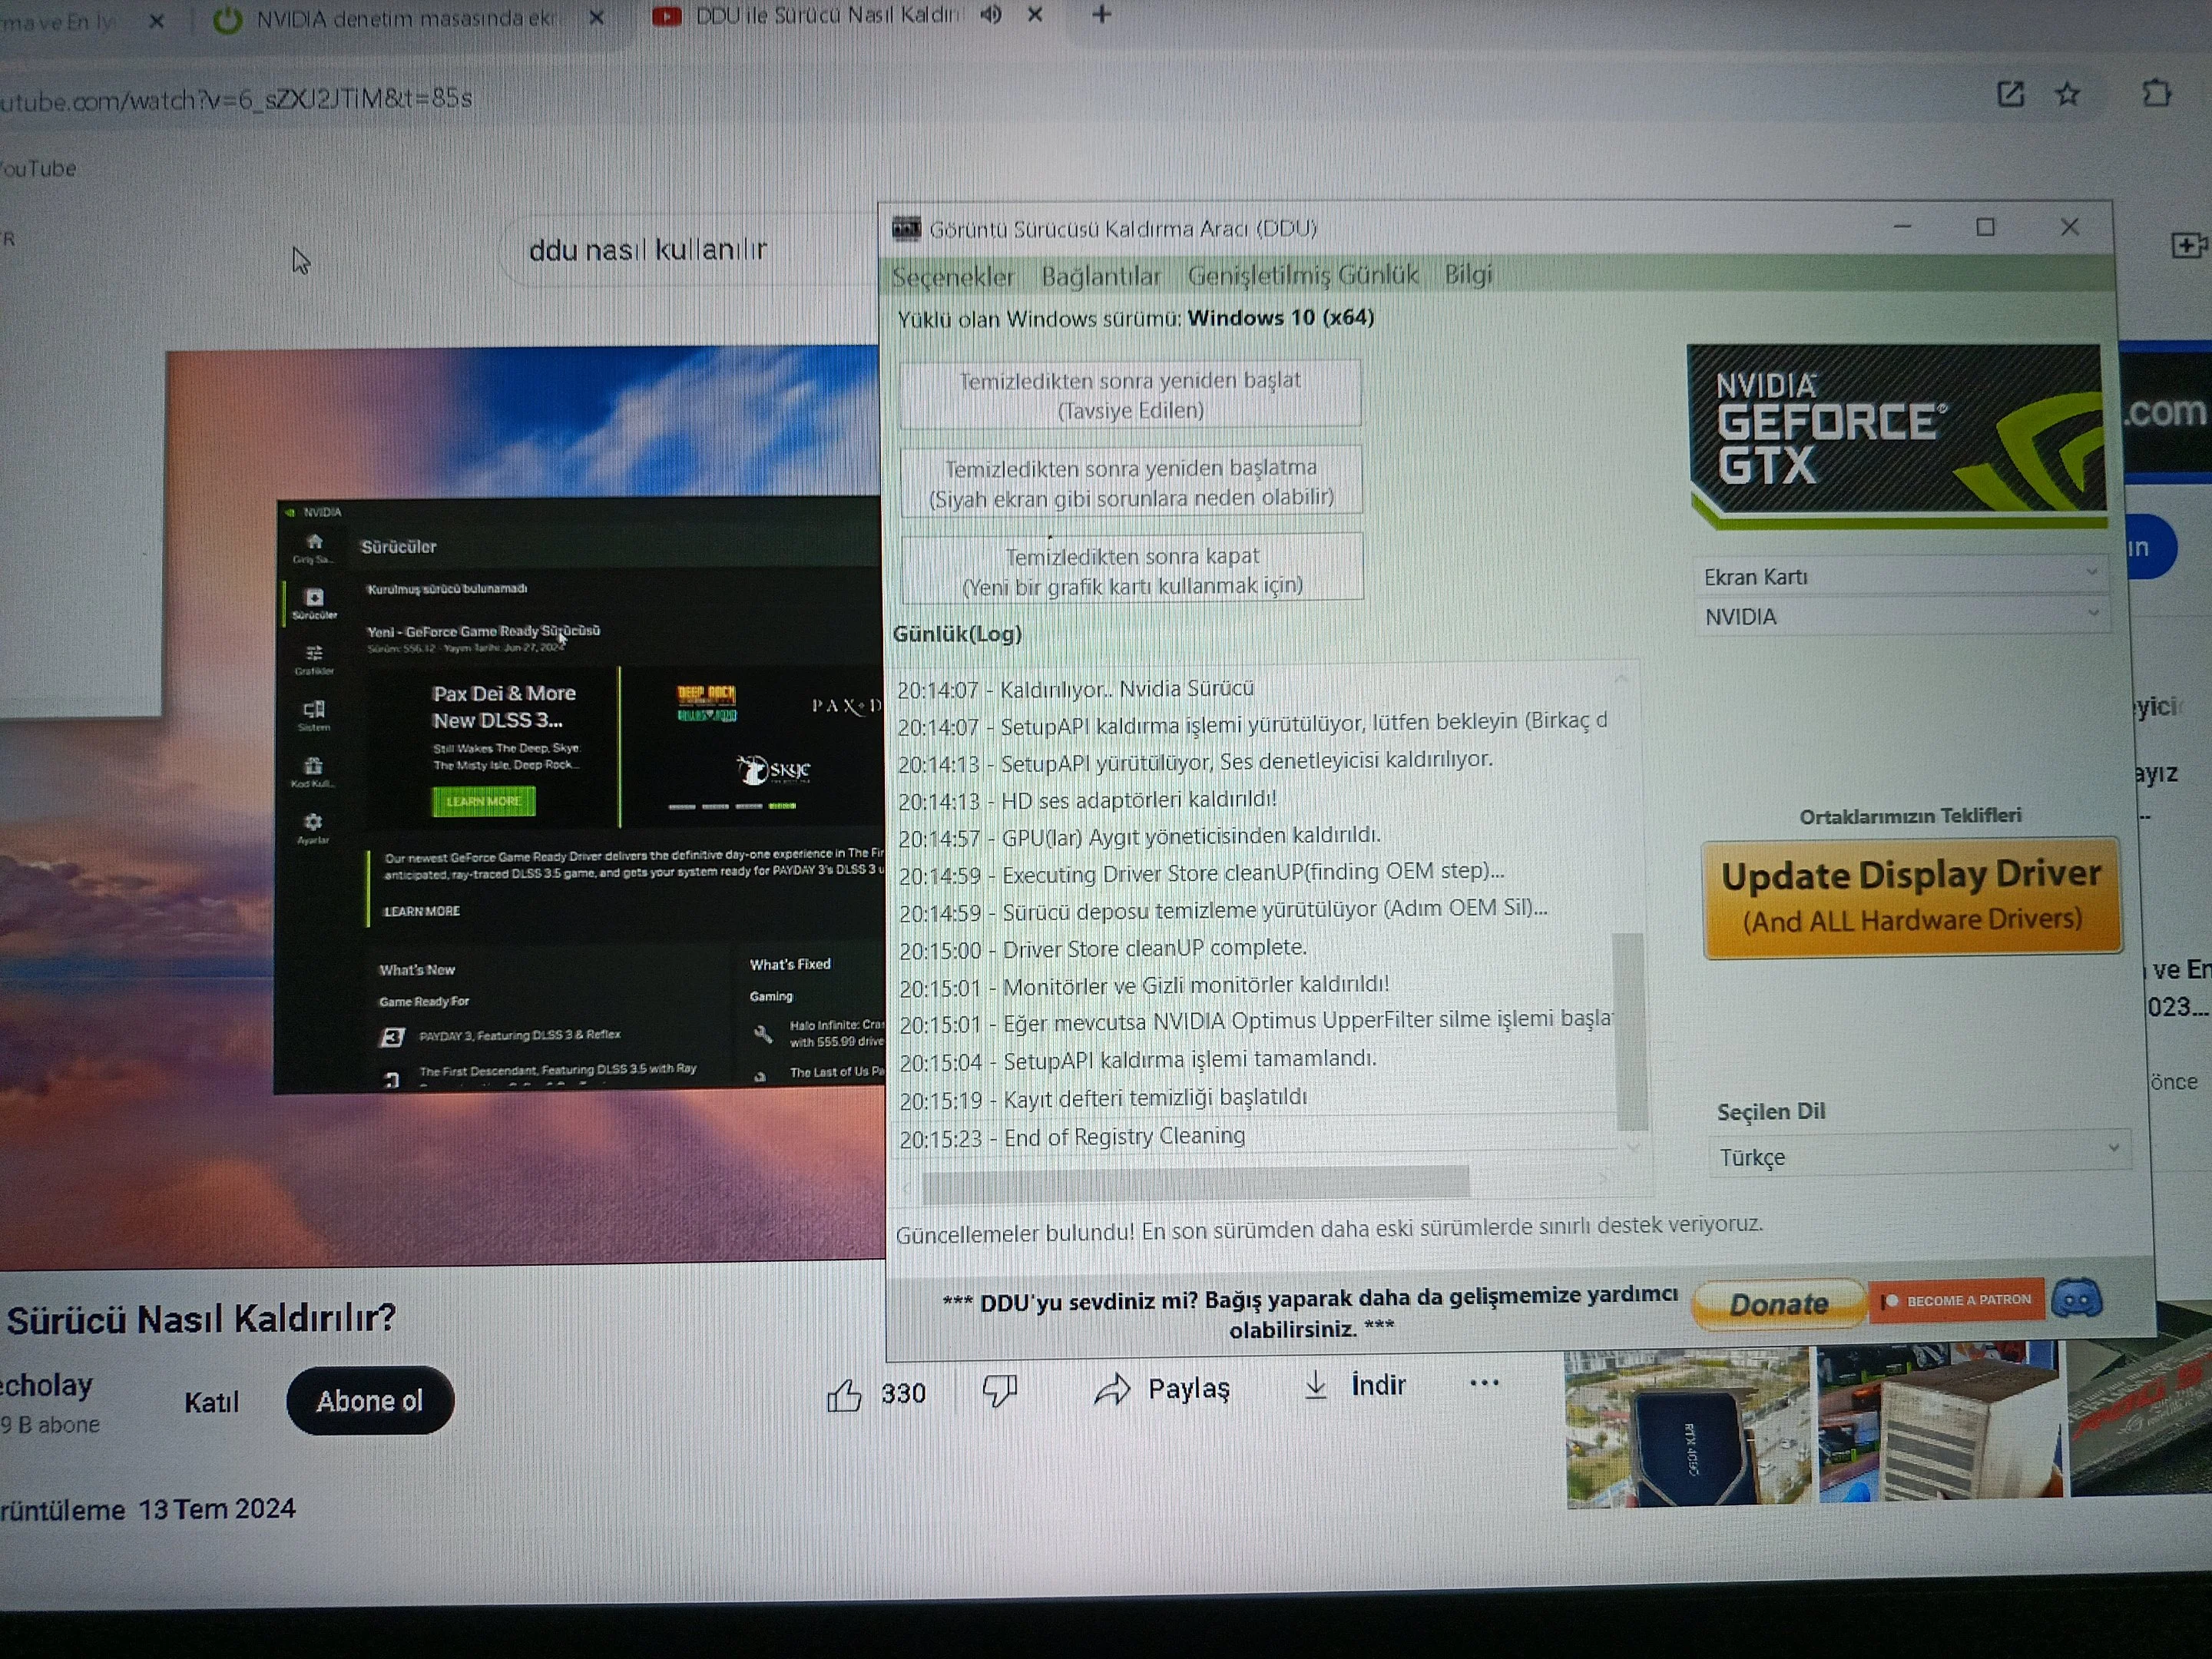2212x1659 pixels.
Task: Click the Update Display Driver banner
Action: [x=1911, y=896]
